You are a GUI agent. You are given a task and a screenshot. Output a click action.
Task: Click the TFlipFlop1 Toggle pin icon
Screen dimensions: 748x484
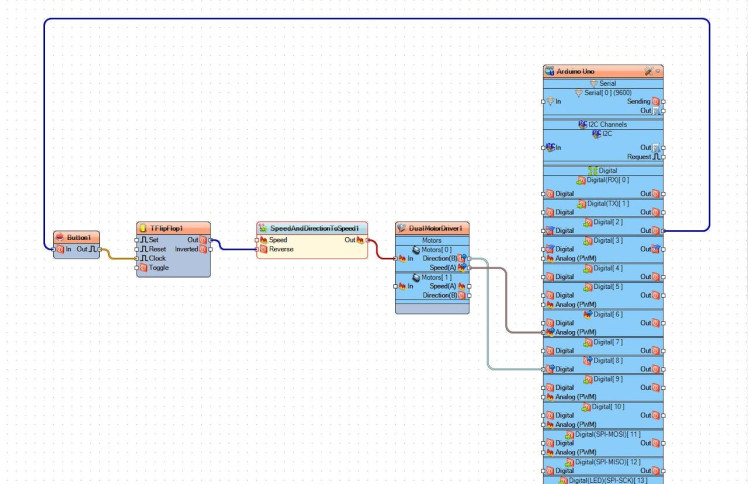(x=143, y=268)
